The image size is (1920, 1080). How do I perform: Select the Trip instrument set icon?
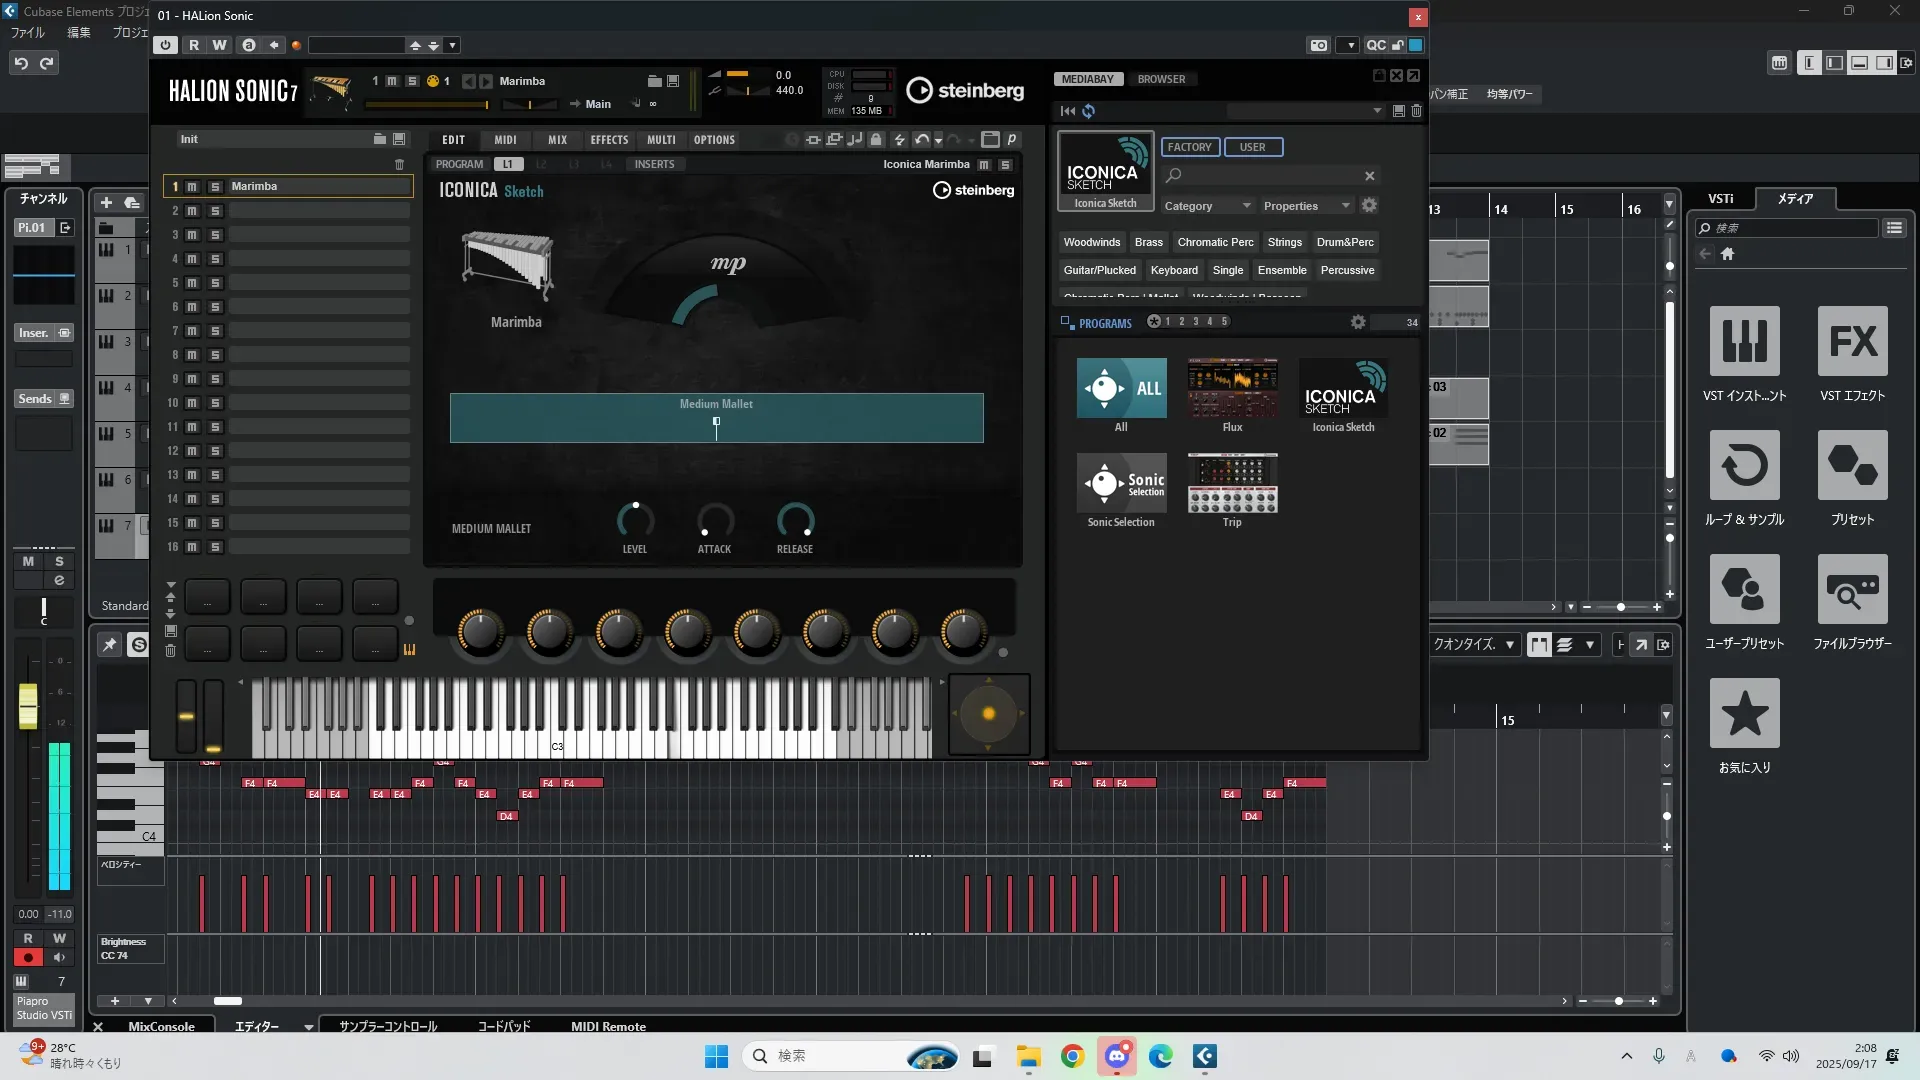tap(1232, 484)
